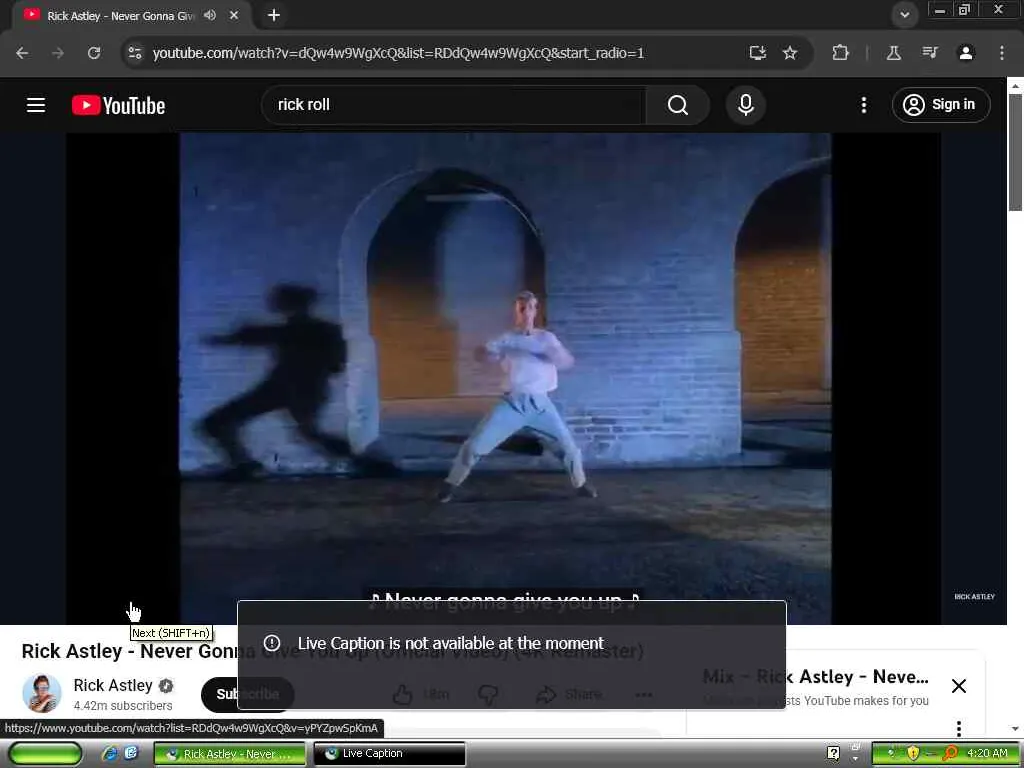This screenshot has width=1024, height=768.
Task: Click the orange magnifier tray icon
Action: click(x=950, y=754)
